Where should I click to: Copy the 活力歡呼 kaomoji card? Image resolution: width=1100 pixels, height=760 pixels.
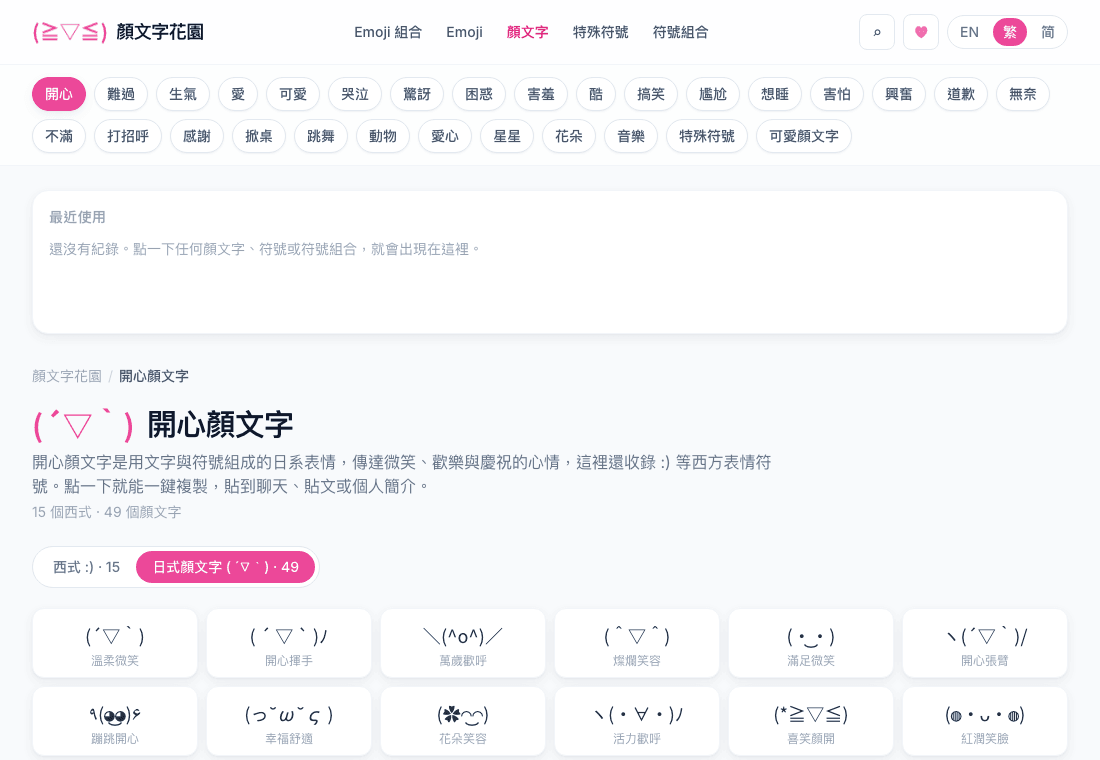(x=637, y=721)
